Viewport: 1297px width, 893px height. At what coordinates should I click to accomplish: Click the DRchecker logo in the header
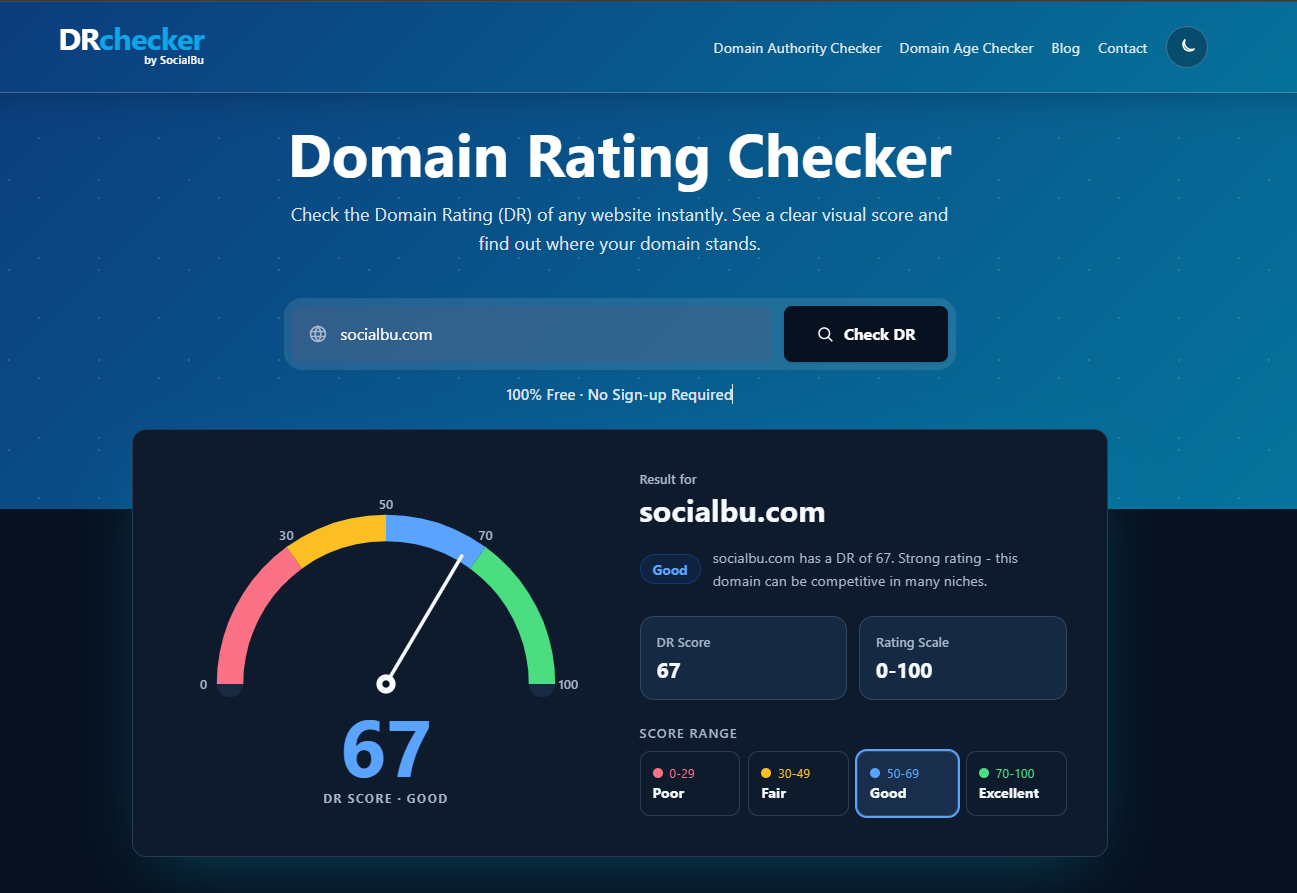pos(132,46)
